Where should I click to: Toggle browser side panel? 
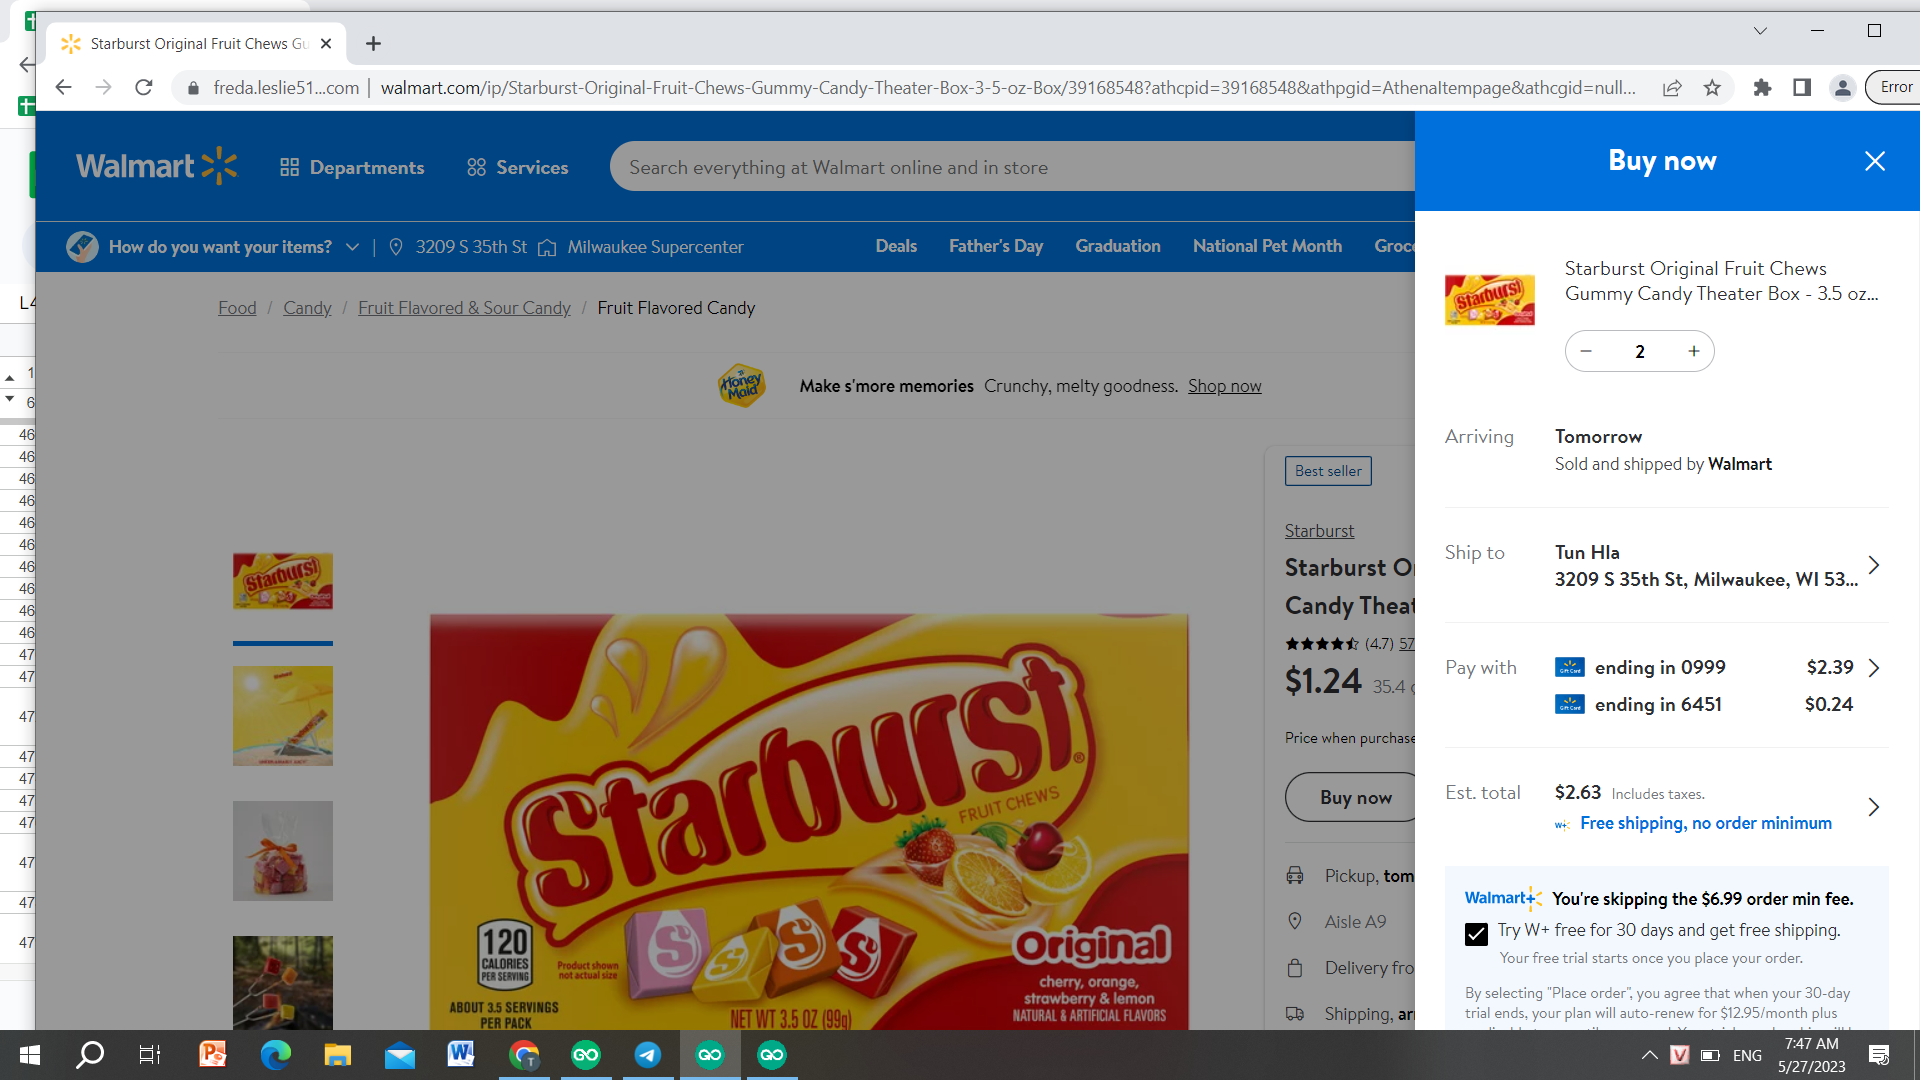point(1802,88)
